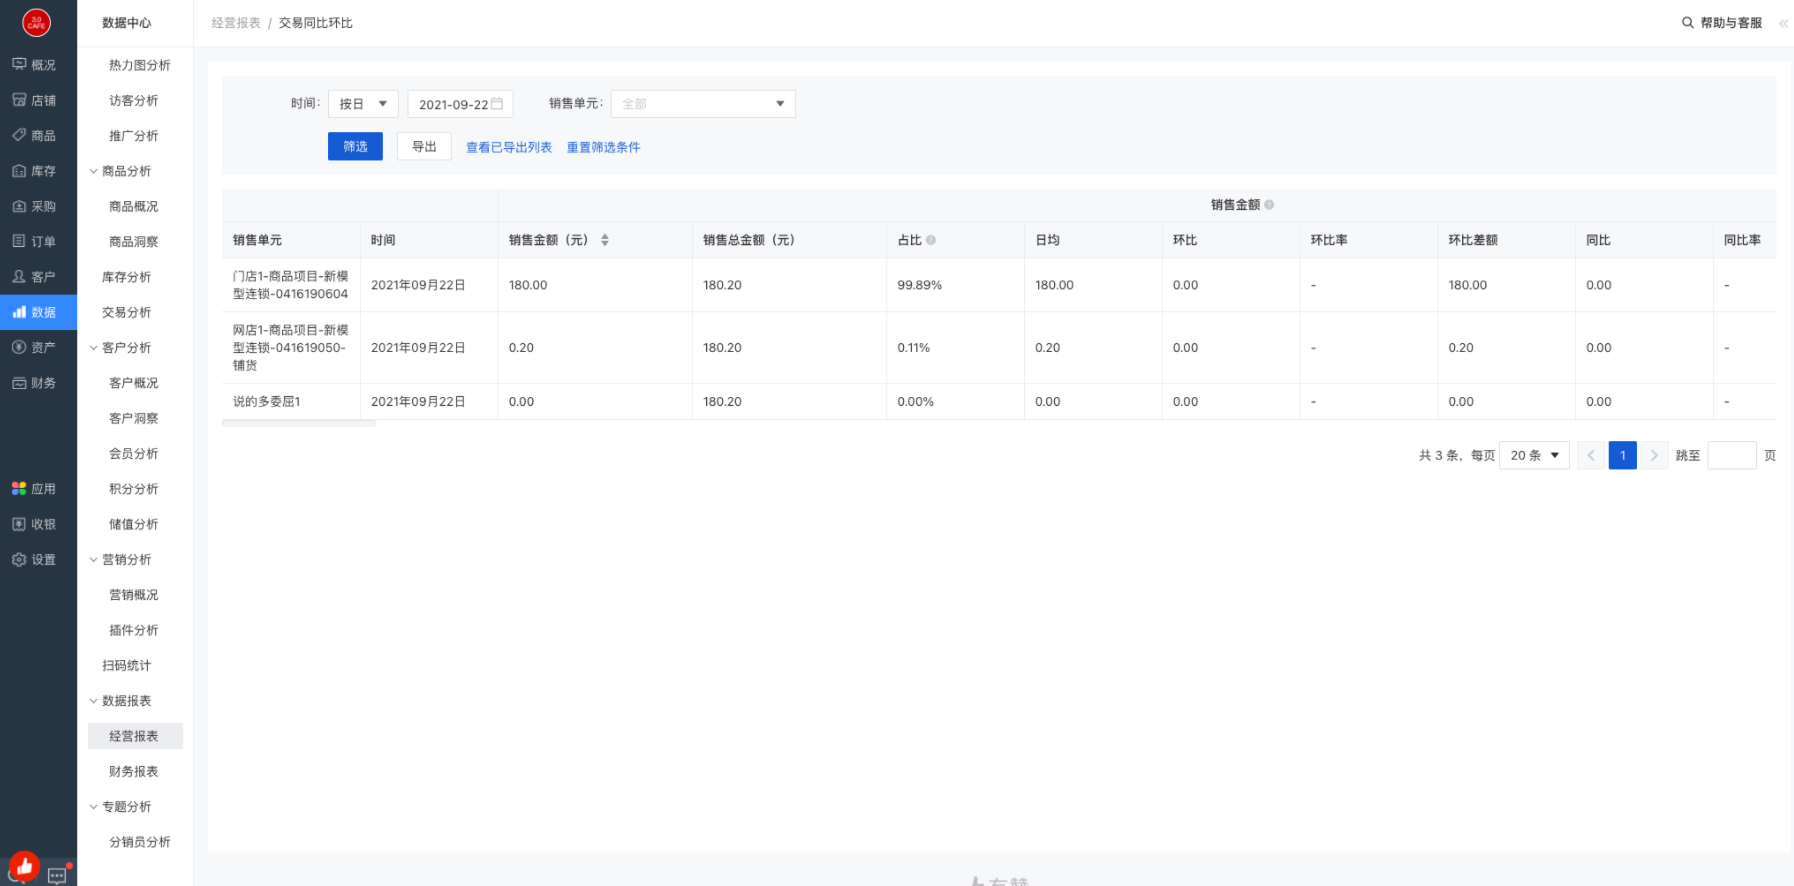
Task: Go to next page arrow
Action: click(1654, 455)
